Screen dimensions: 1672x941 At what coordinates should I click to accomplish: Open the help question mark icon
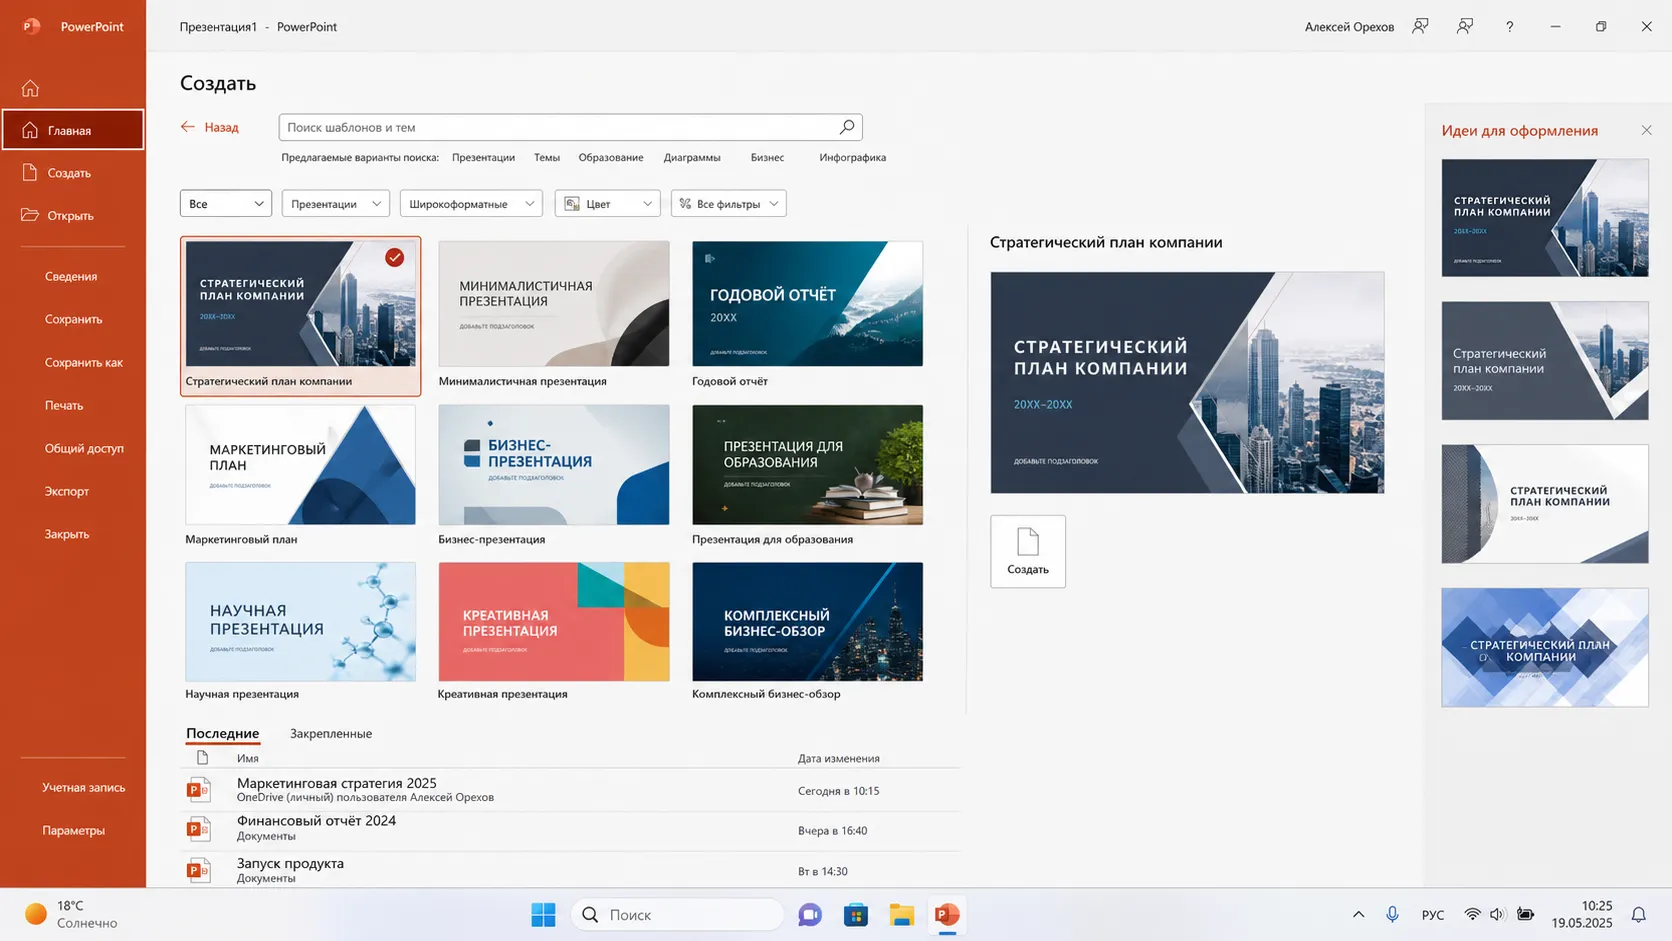tap(1510, 27)
